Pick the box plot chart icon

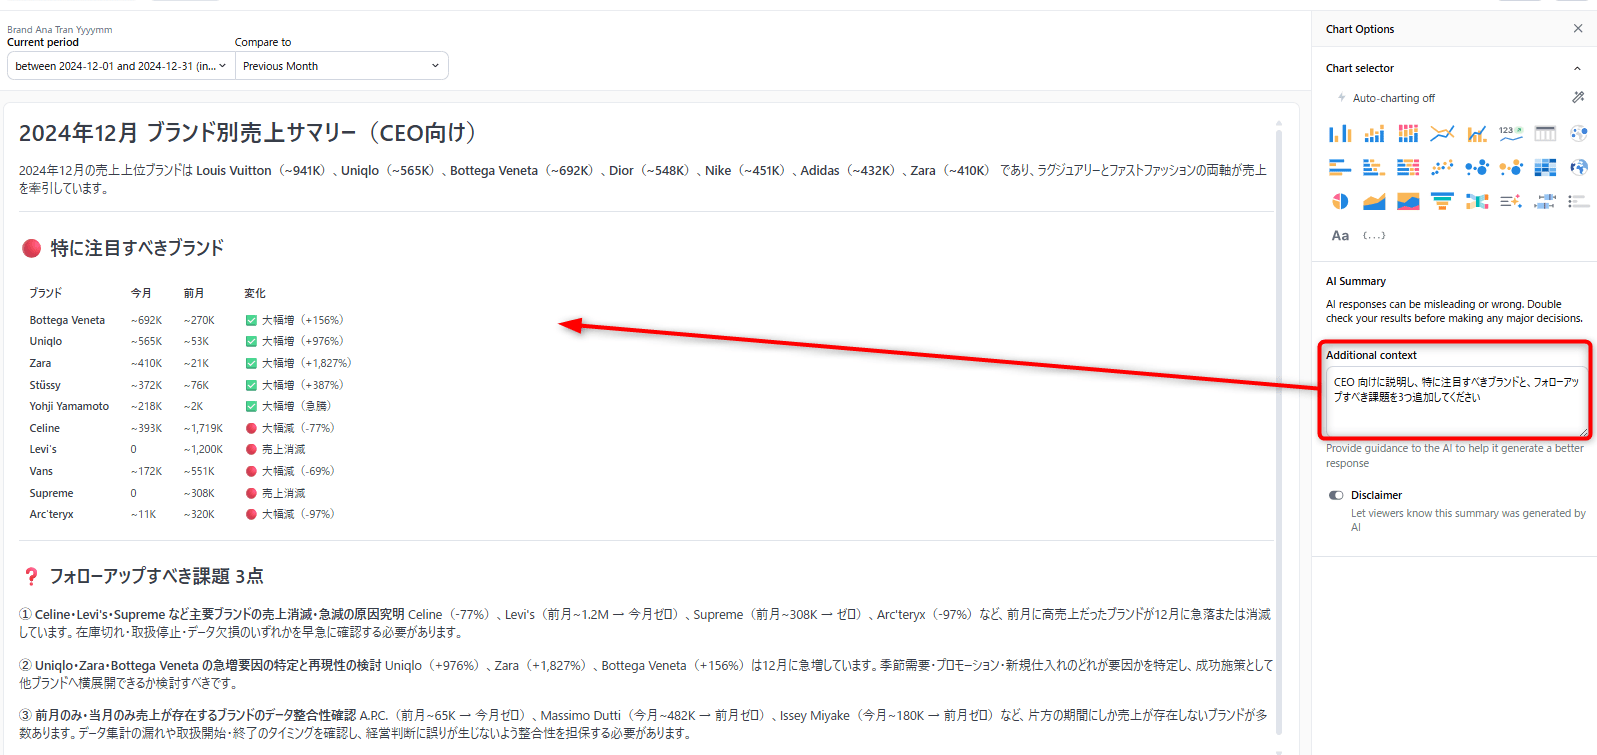(x=1545, y=201)
